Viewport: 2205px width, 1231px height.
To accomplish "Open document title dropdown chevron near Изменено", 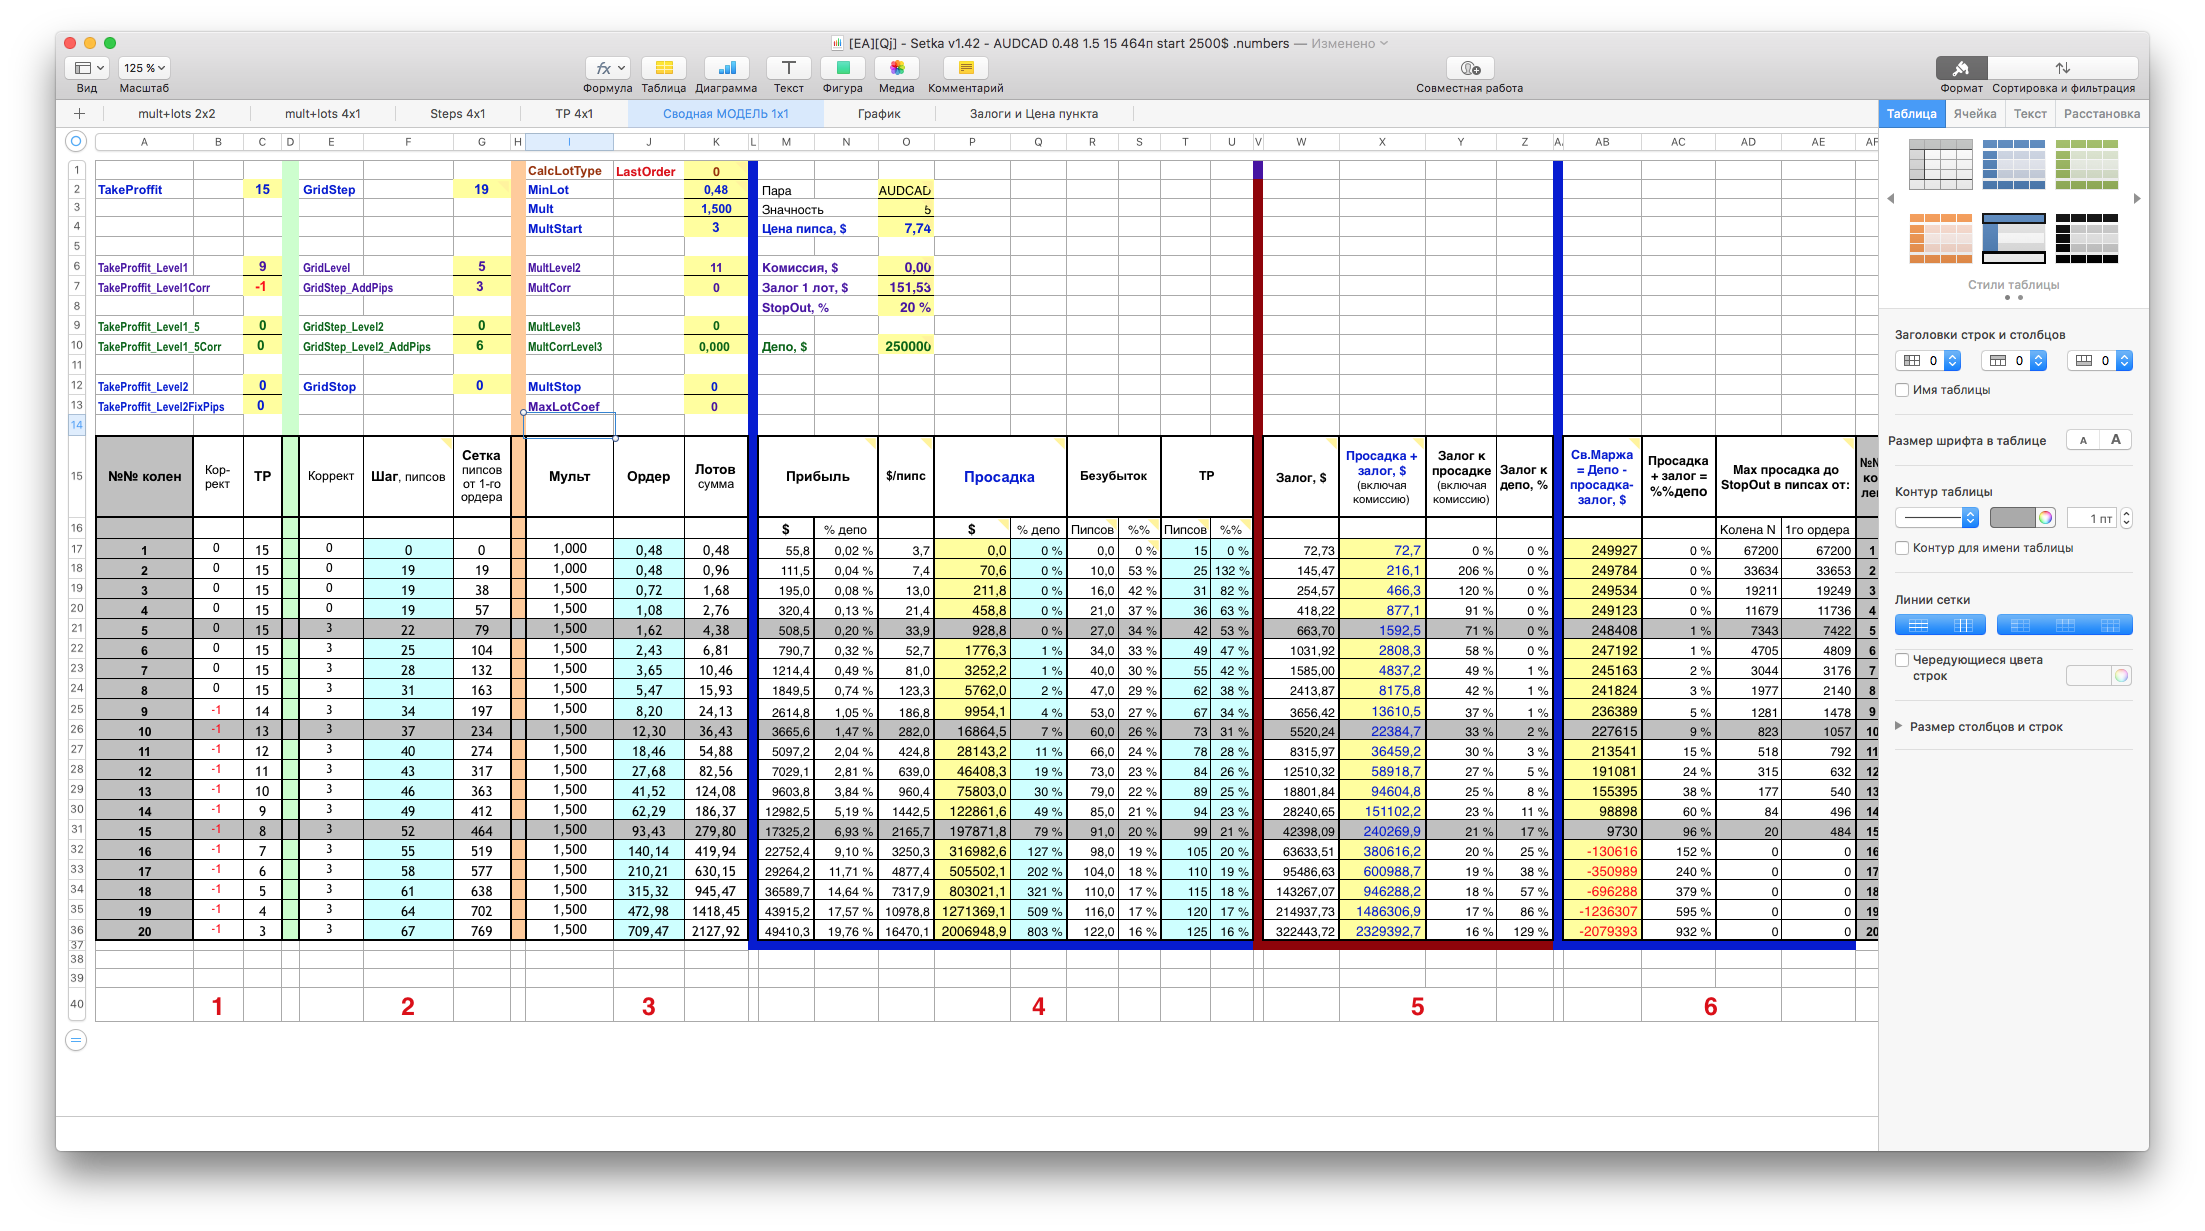I will pyautogui.click(x=1385, y=43).
